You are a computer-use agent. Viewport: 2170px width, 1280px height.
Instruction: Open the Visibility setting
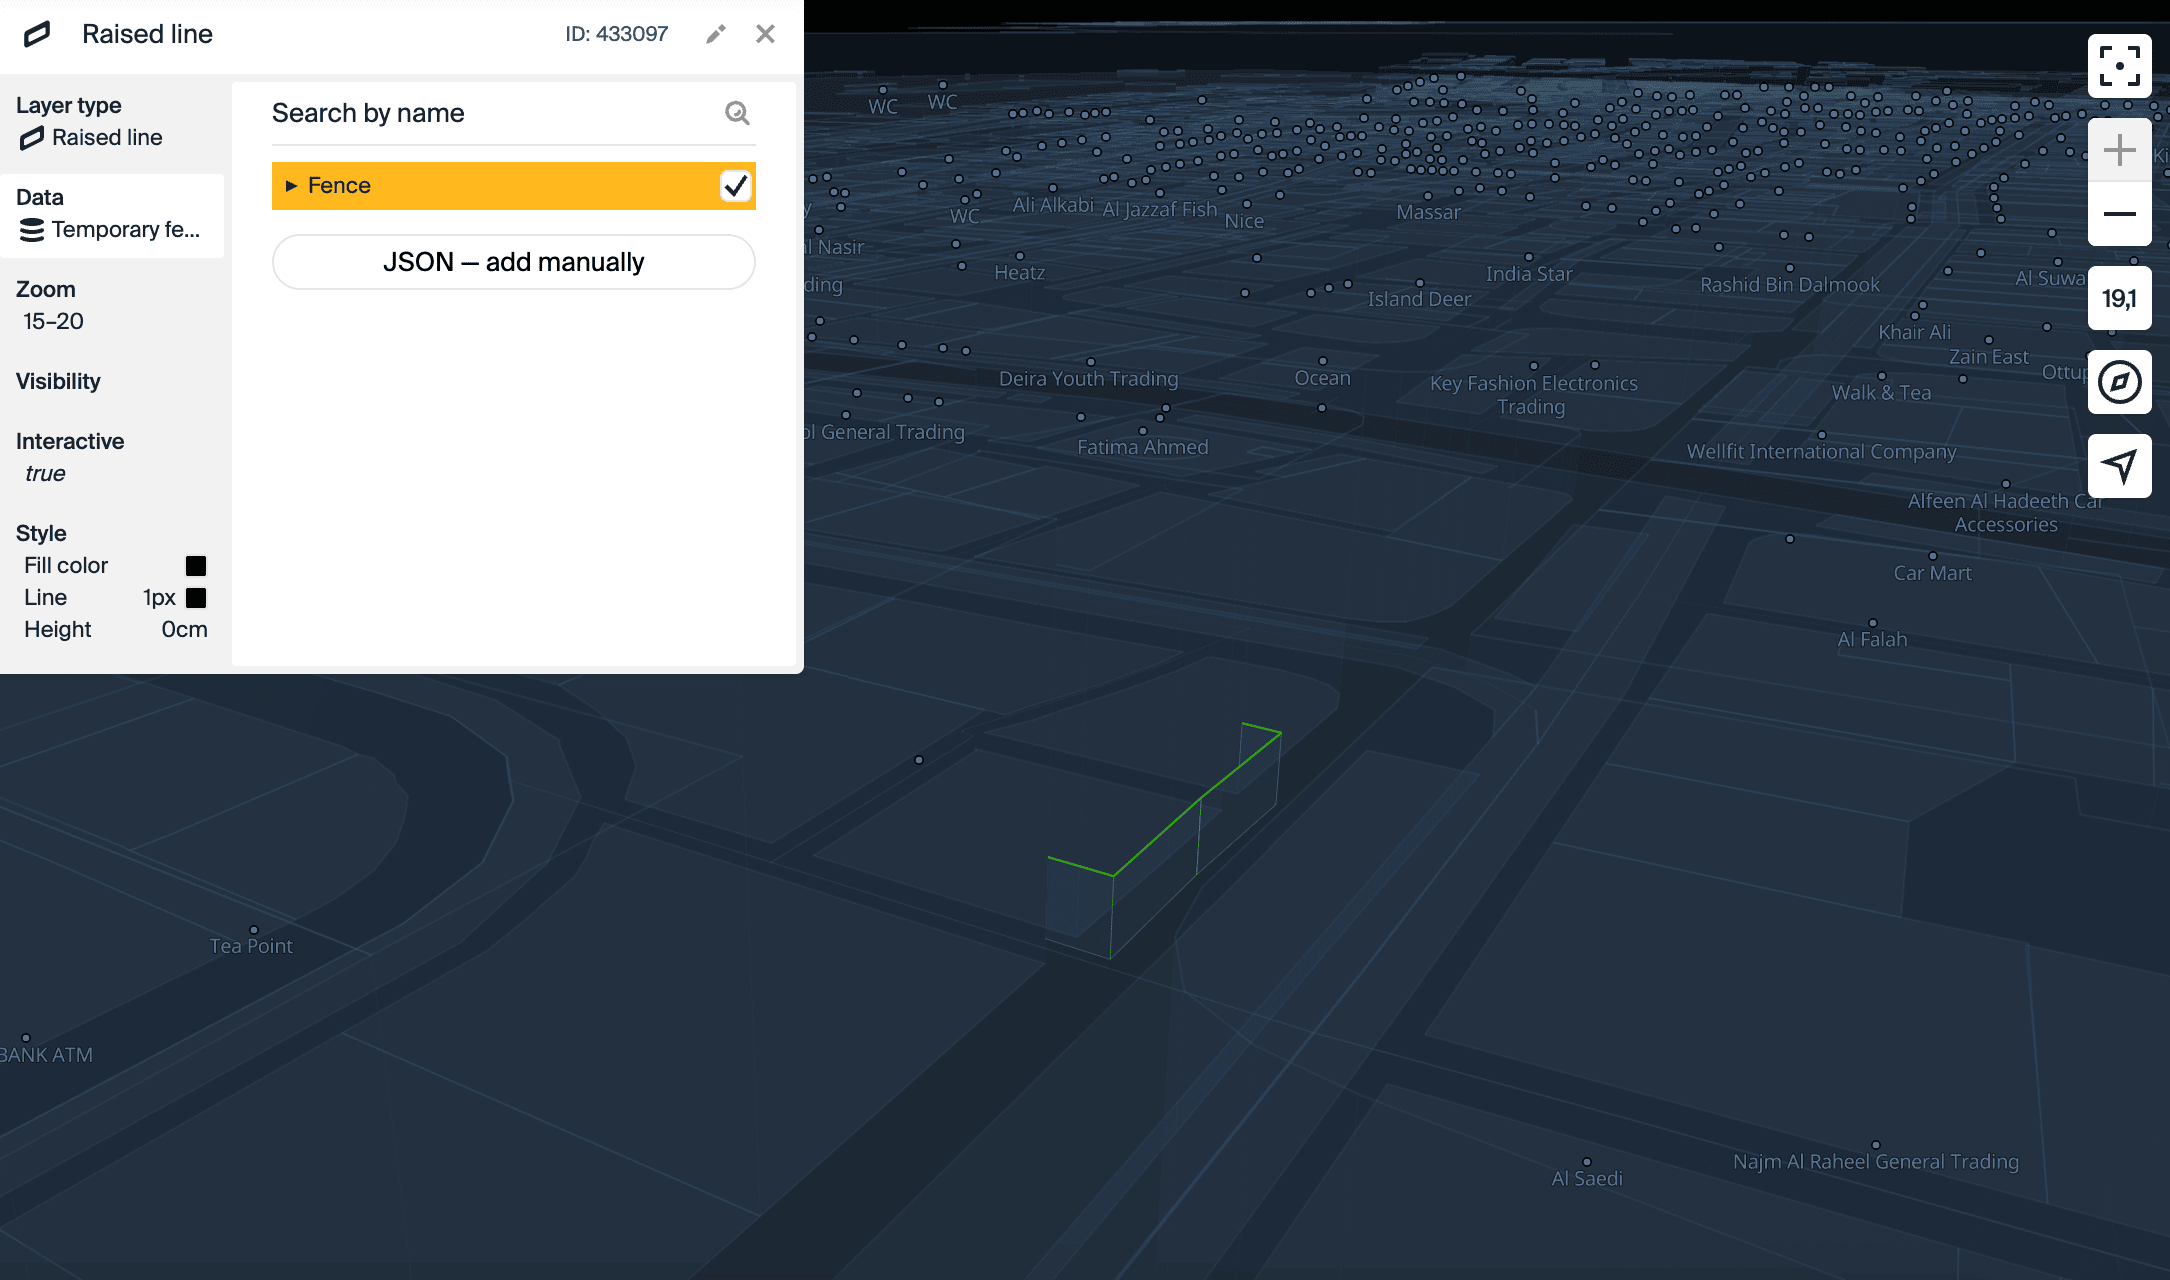pyautogui.click(x=58, y=381)
